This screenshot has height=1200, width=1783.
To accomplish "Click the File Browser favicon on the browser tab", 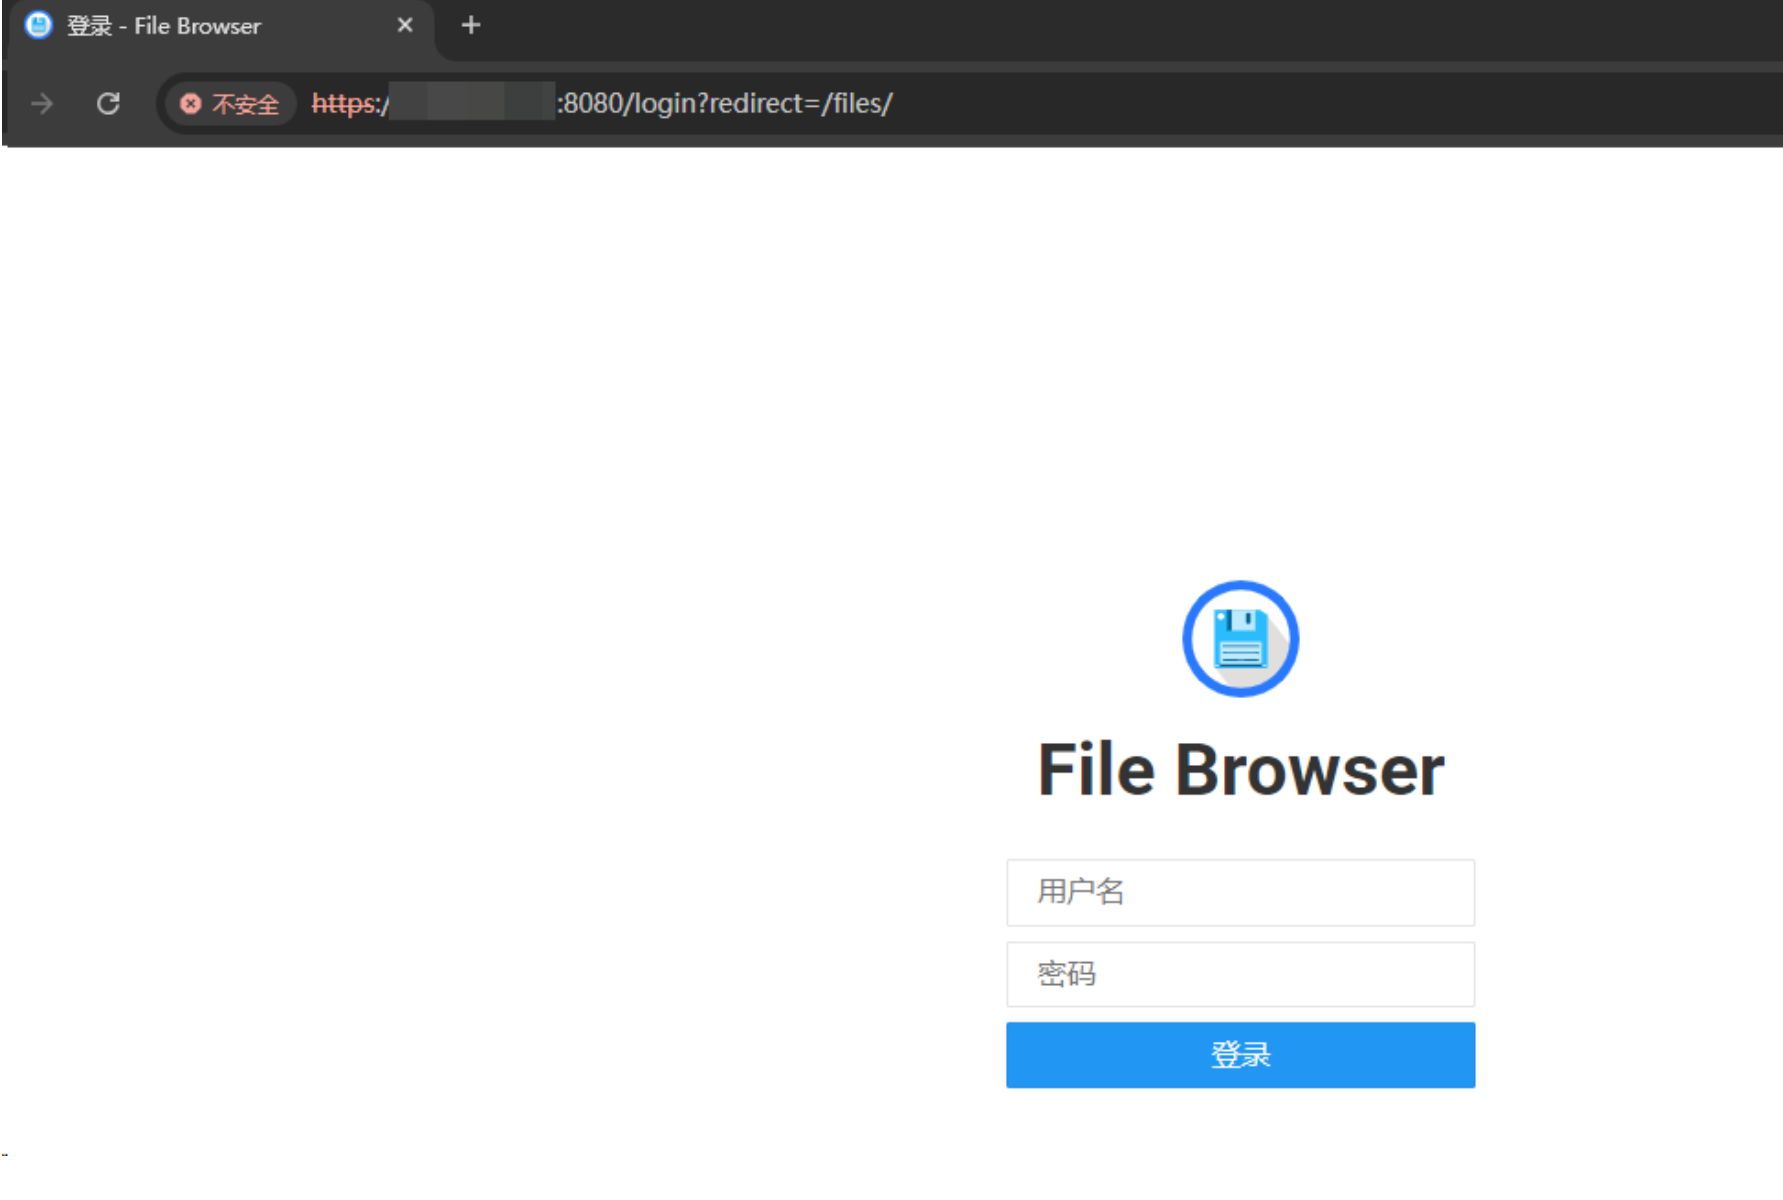I will click(x=37, y=25).
